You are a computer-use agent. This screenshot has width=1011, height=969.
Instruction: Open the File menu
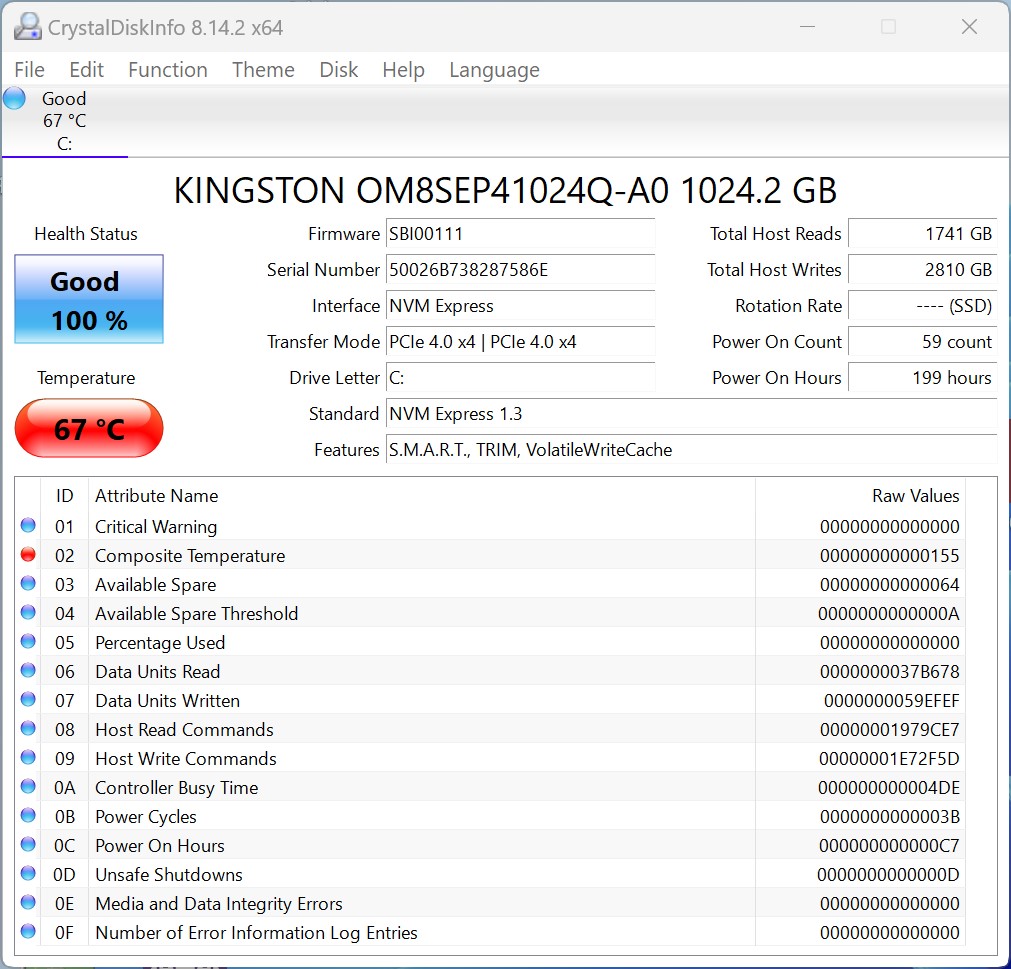tap(30, 70)
